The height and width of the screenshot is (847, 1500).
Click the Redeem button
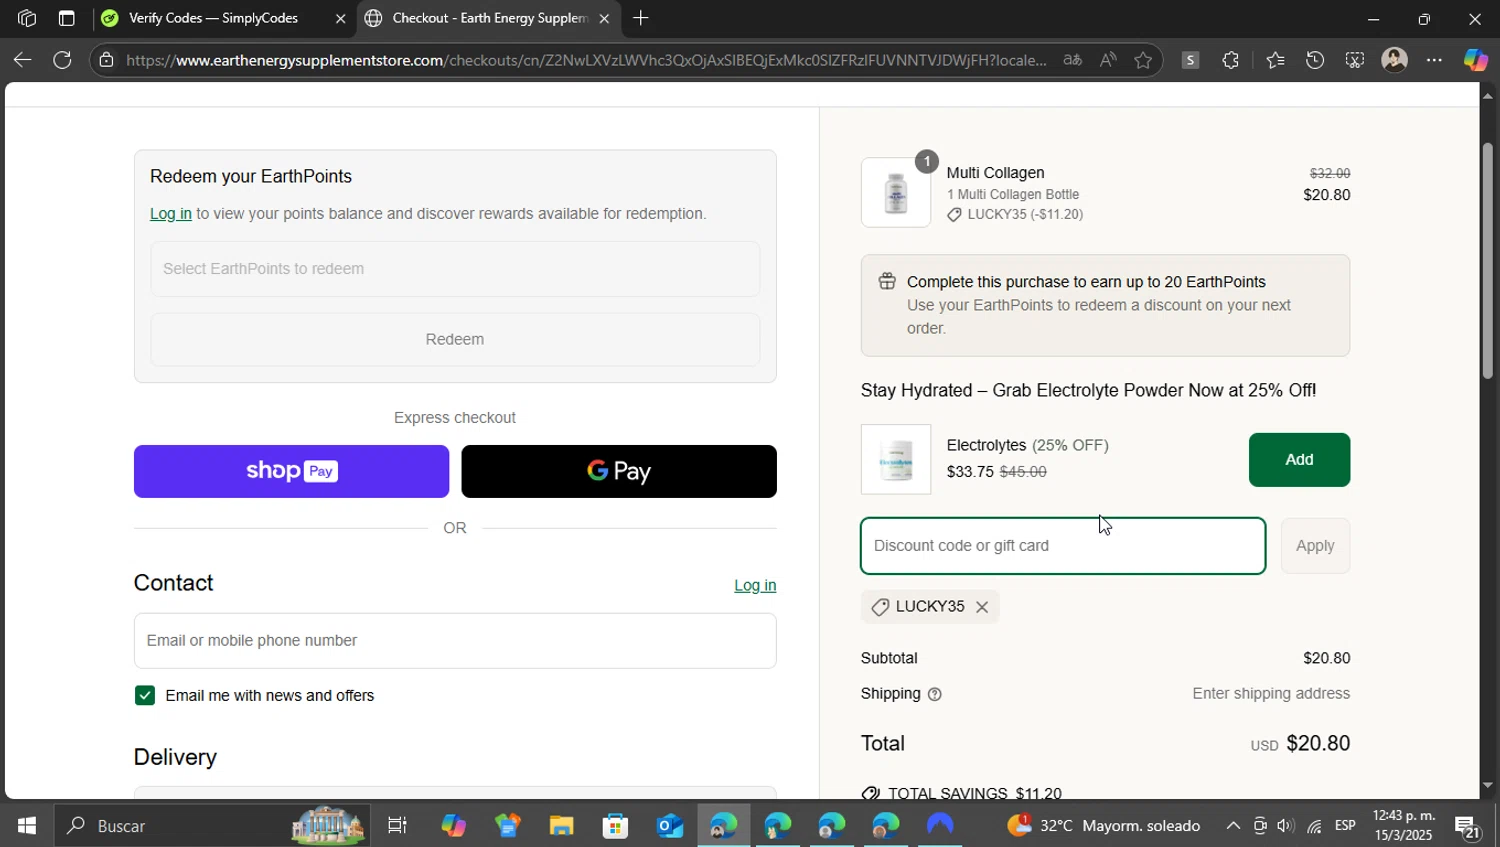tap(455, 339)
